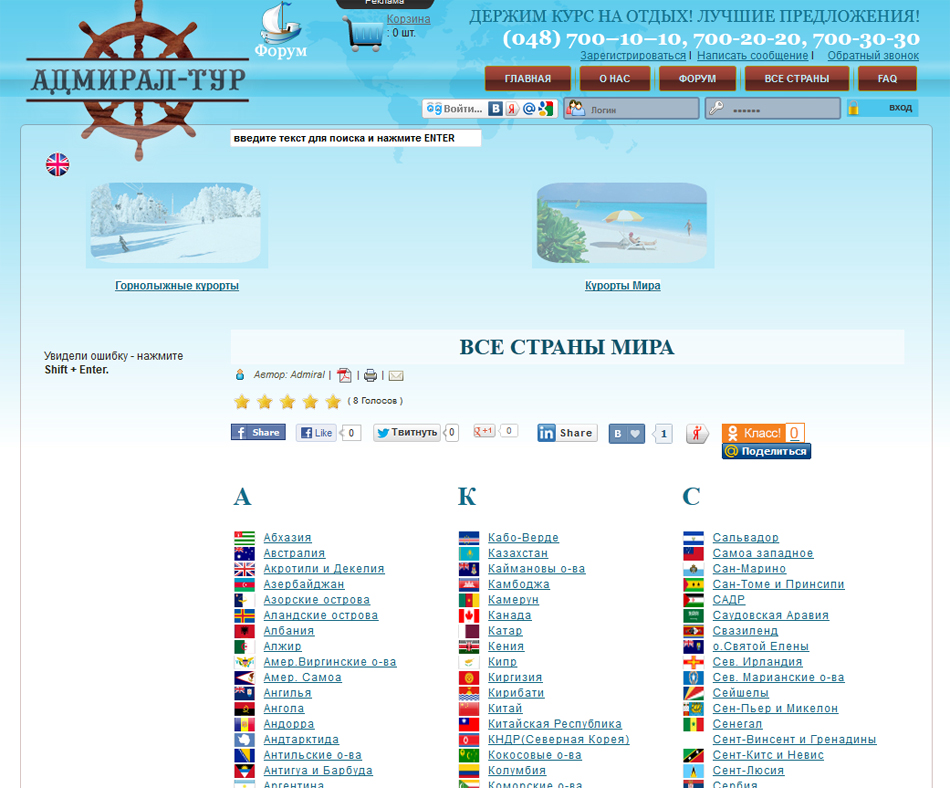
Task: Open Обратный звонок callback link
Action: pos(873,56)
